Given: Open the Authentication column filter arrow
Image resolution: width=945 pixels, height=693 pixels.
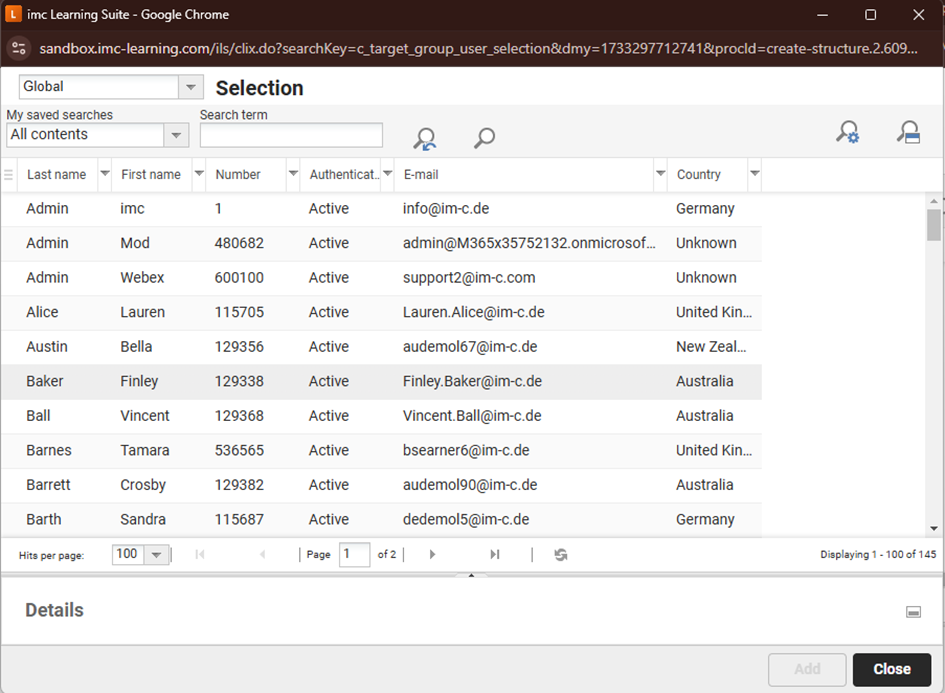Looking at the screenshot, I should click(387, 174).
